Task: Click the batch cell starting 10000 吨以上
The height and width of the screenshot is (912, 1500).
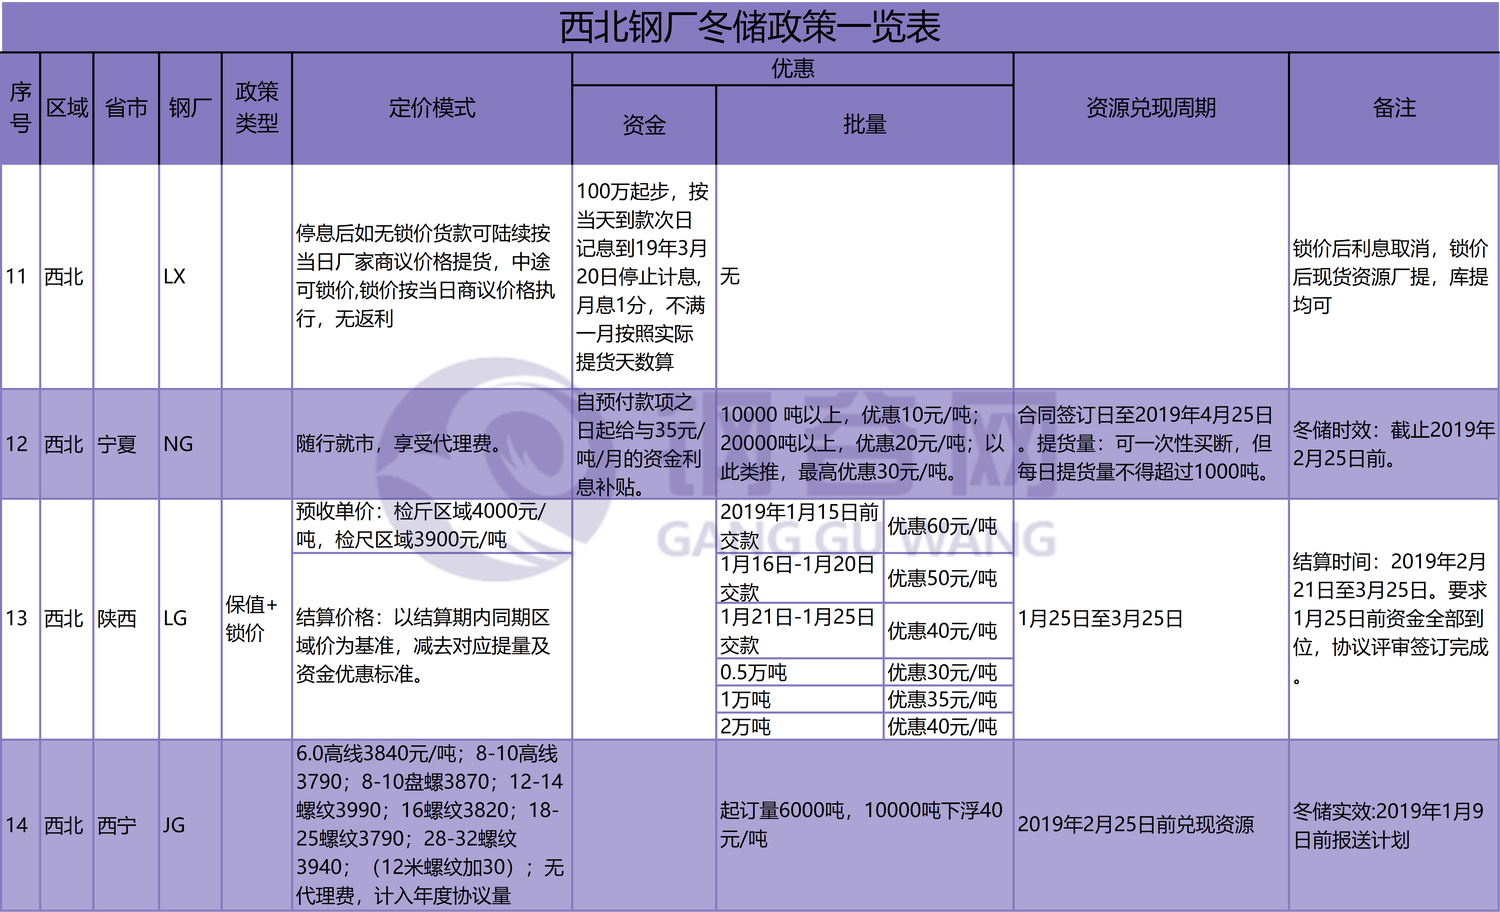Action: pos(865,444)
